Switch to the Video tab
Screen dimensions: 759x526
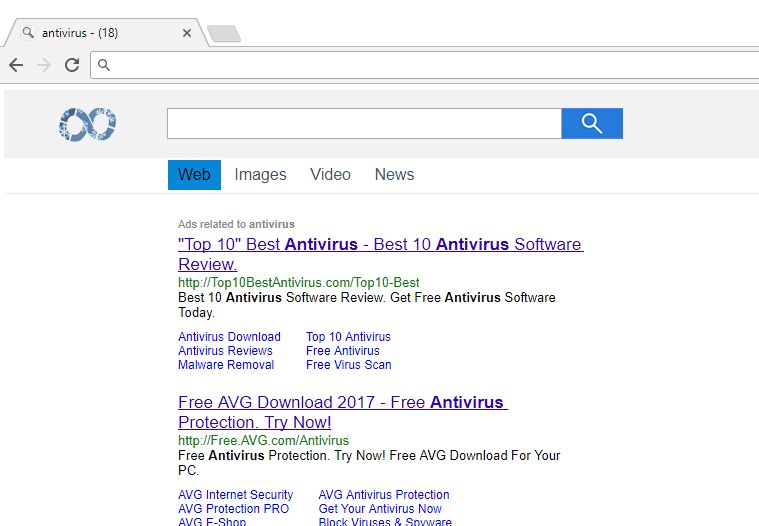point(330,174)
